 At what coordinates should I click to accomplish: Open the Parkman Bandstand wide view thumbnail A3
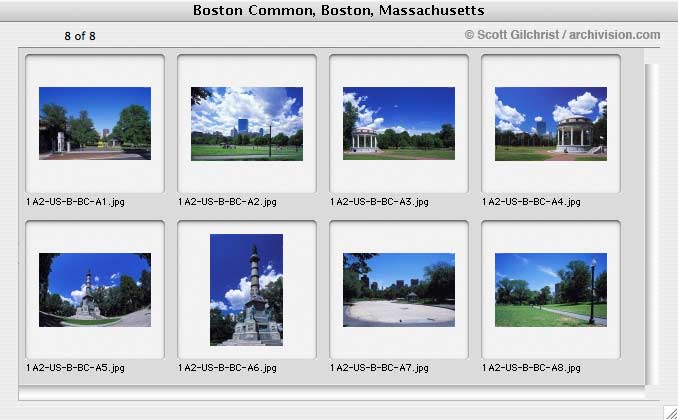pos(399,123)
